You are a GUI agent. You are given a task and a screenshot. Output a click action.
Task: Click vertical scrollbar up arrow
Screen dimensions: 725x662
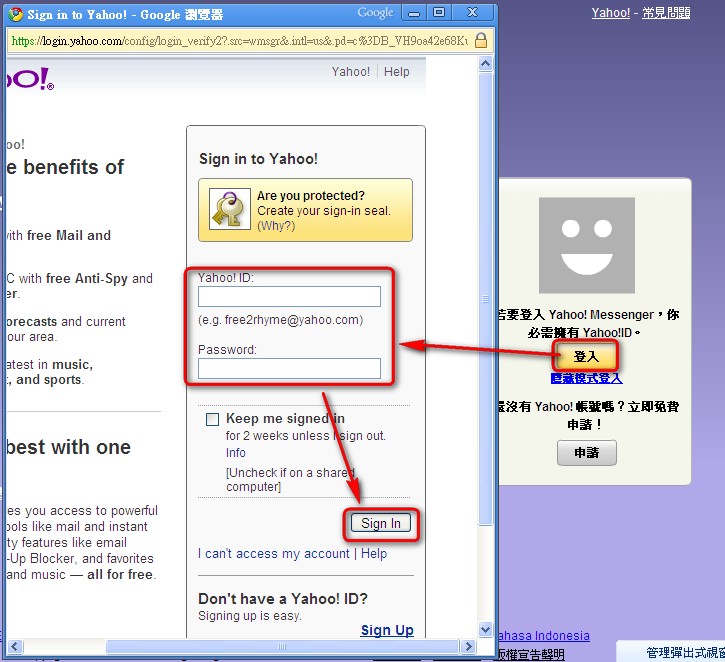485,63
